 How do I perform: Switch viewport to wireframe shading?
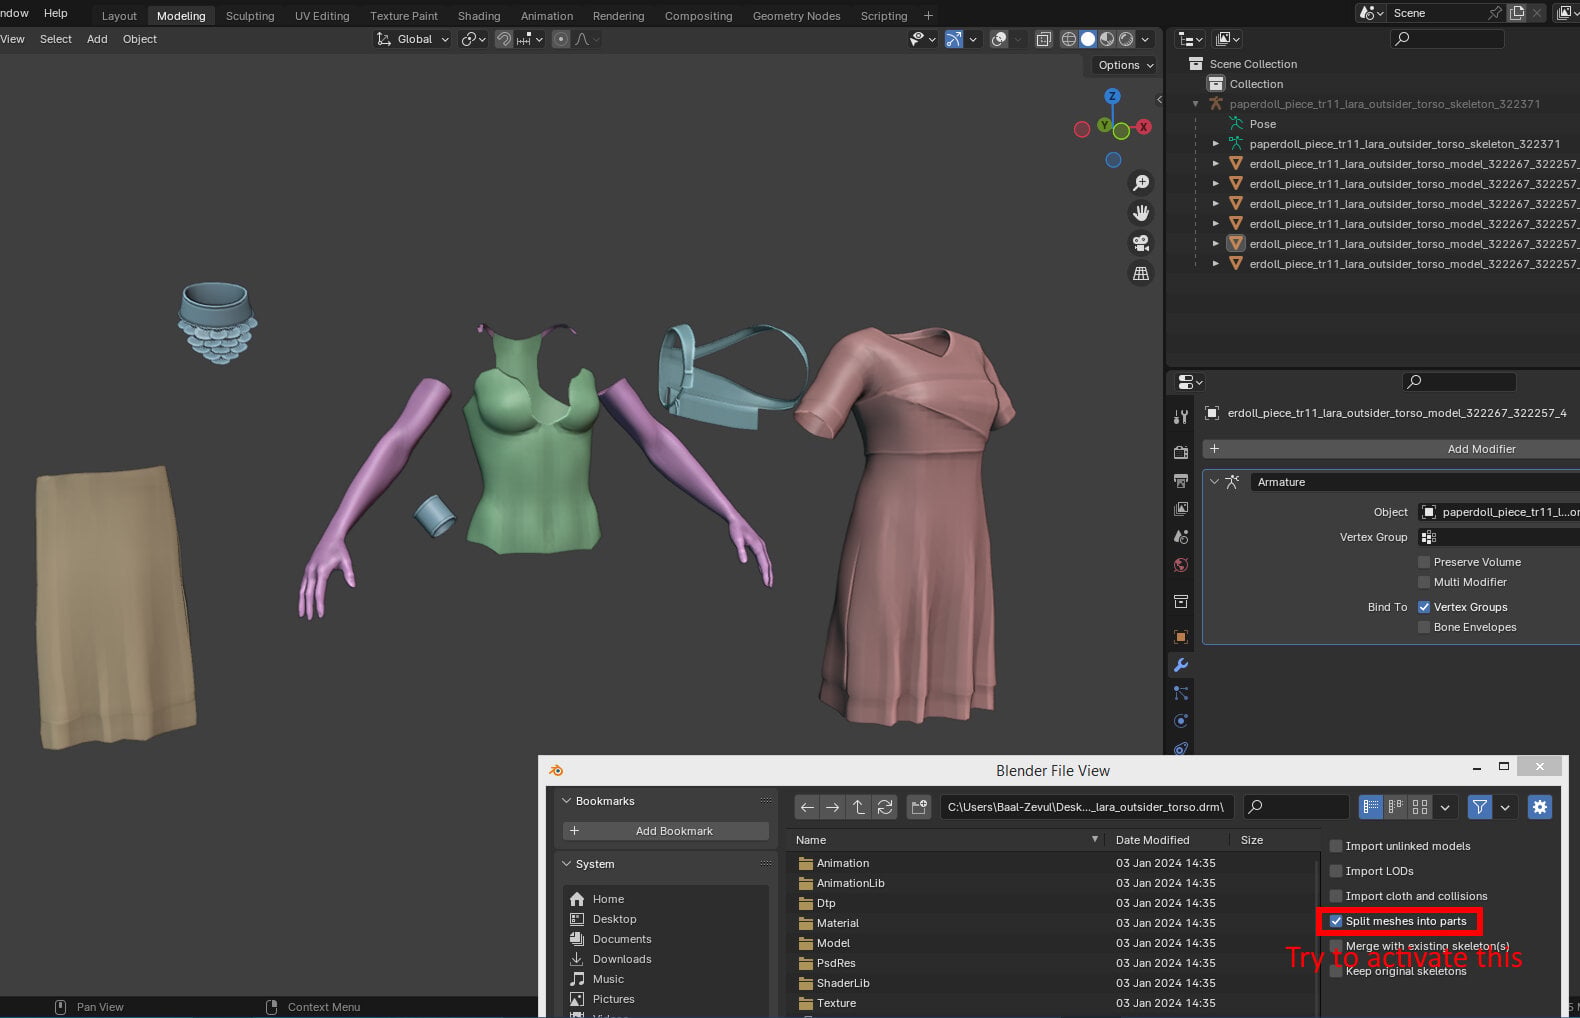[x=1069, y=39]
